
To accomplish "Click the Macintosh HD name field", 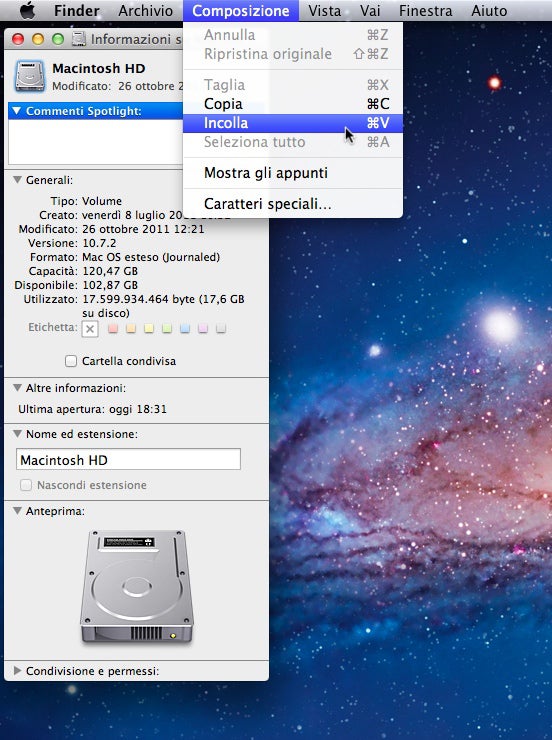I will coord(128,459).
